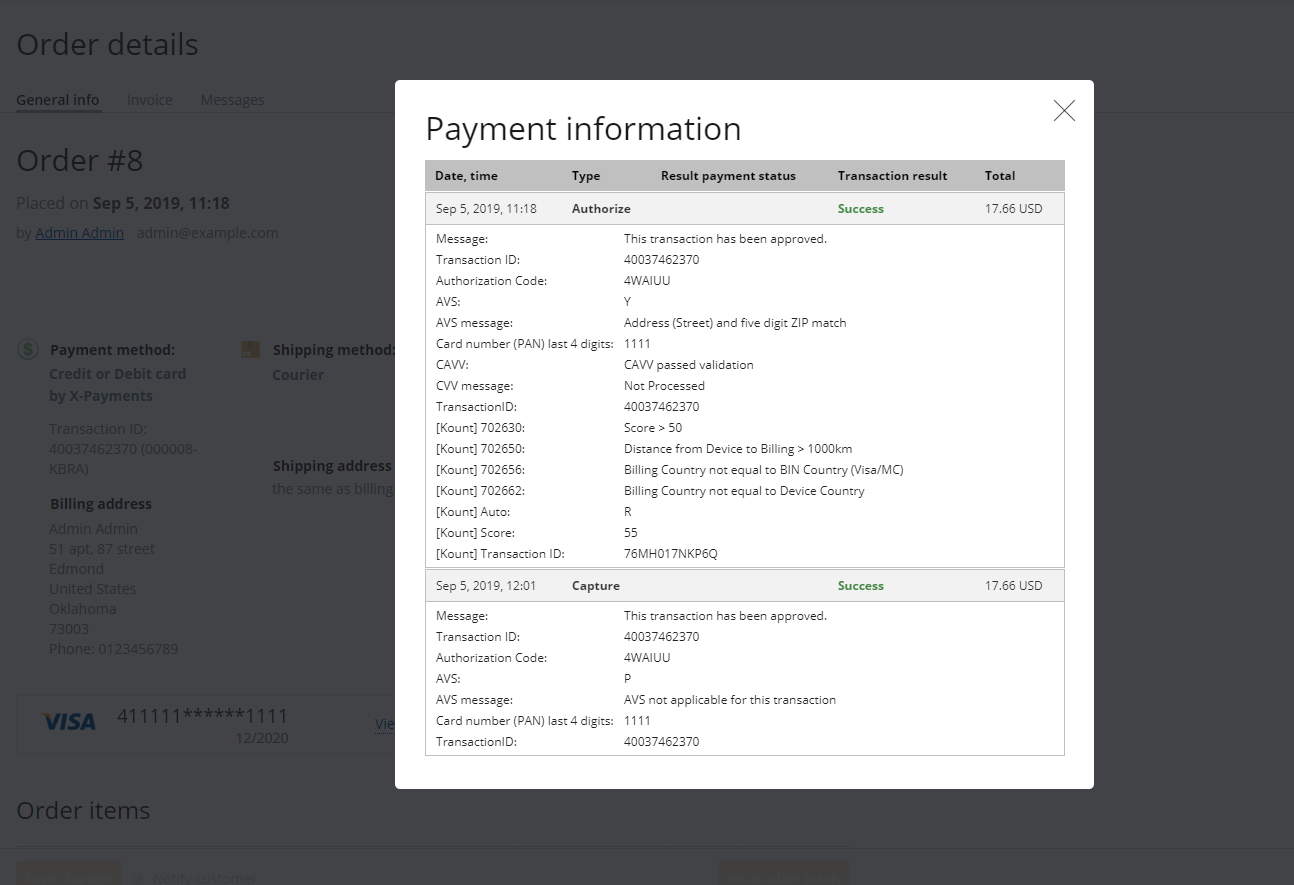This screenshot has width=1294, height=885.
Task: Click the brown shipping method box icon
Action: [x=250, y=349]
